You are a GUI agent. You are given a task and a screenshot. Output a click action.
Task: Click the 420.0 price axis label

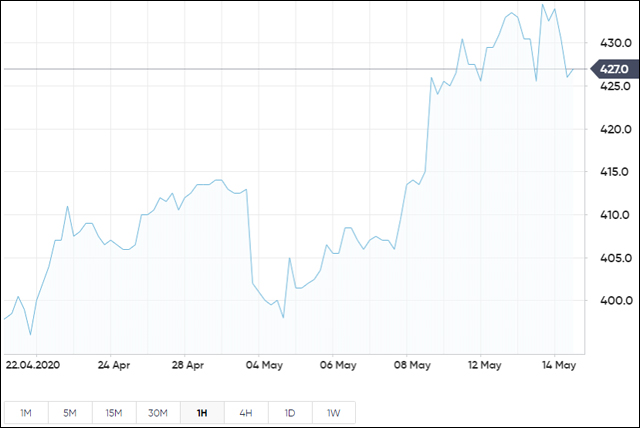click(614, 129)
